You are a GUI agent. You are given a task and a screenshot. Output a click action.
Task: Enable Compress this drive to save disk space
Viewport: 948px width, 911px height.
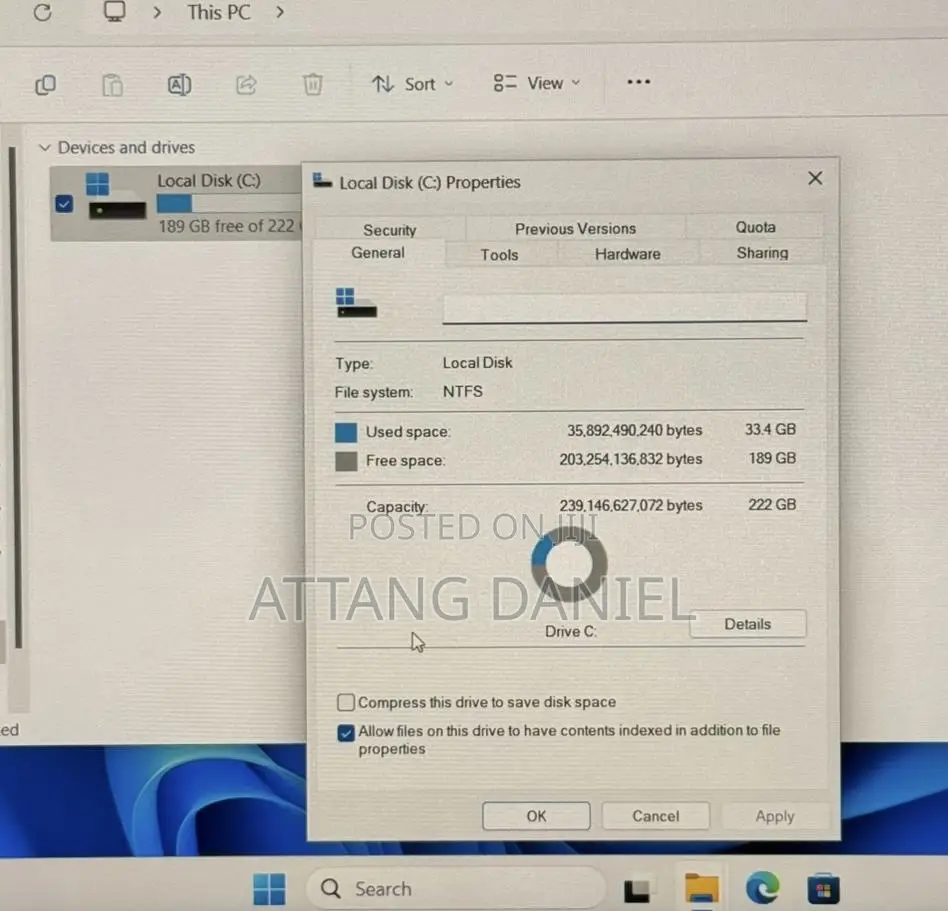[346, 702]
